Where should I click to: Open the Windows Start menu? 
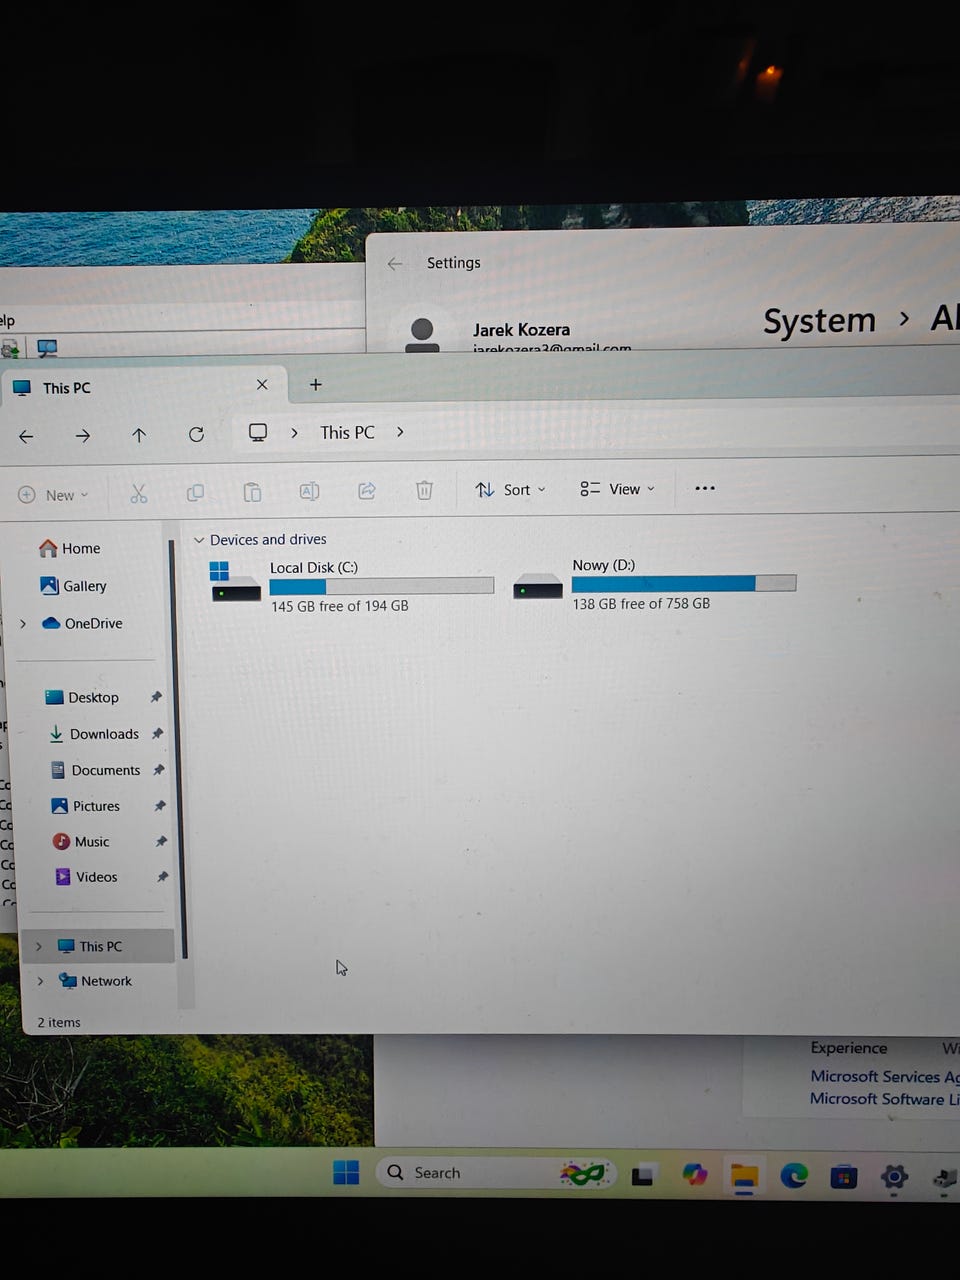pyautogui.click(x=346, y=1172)
